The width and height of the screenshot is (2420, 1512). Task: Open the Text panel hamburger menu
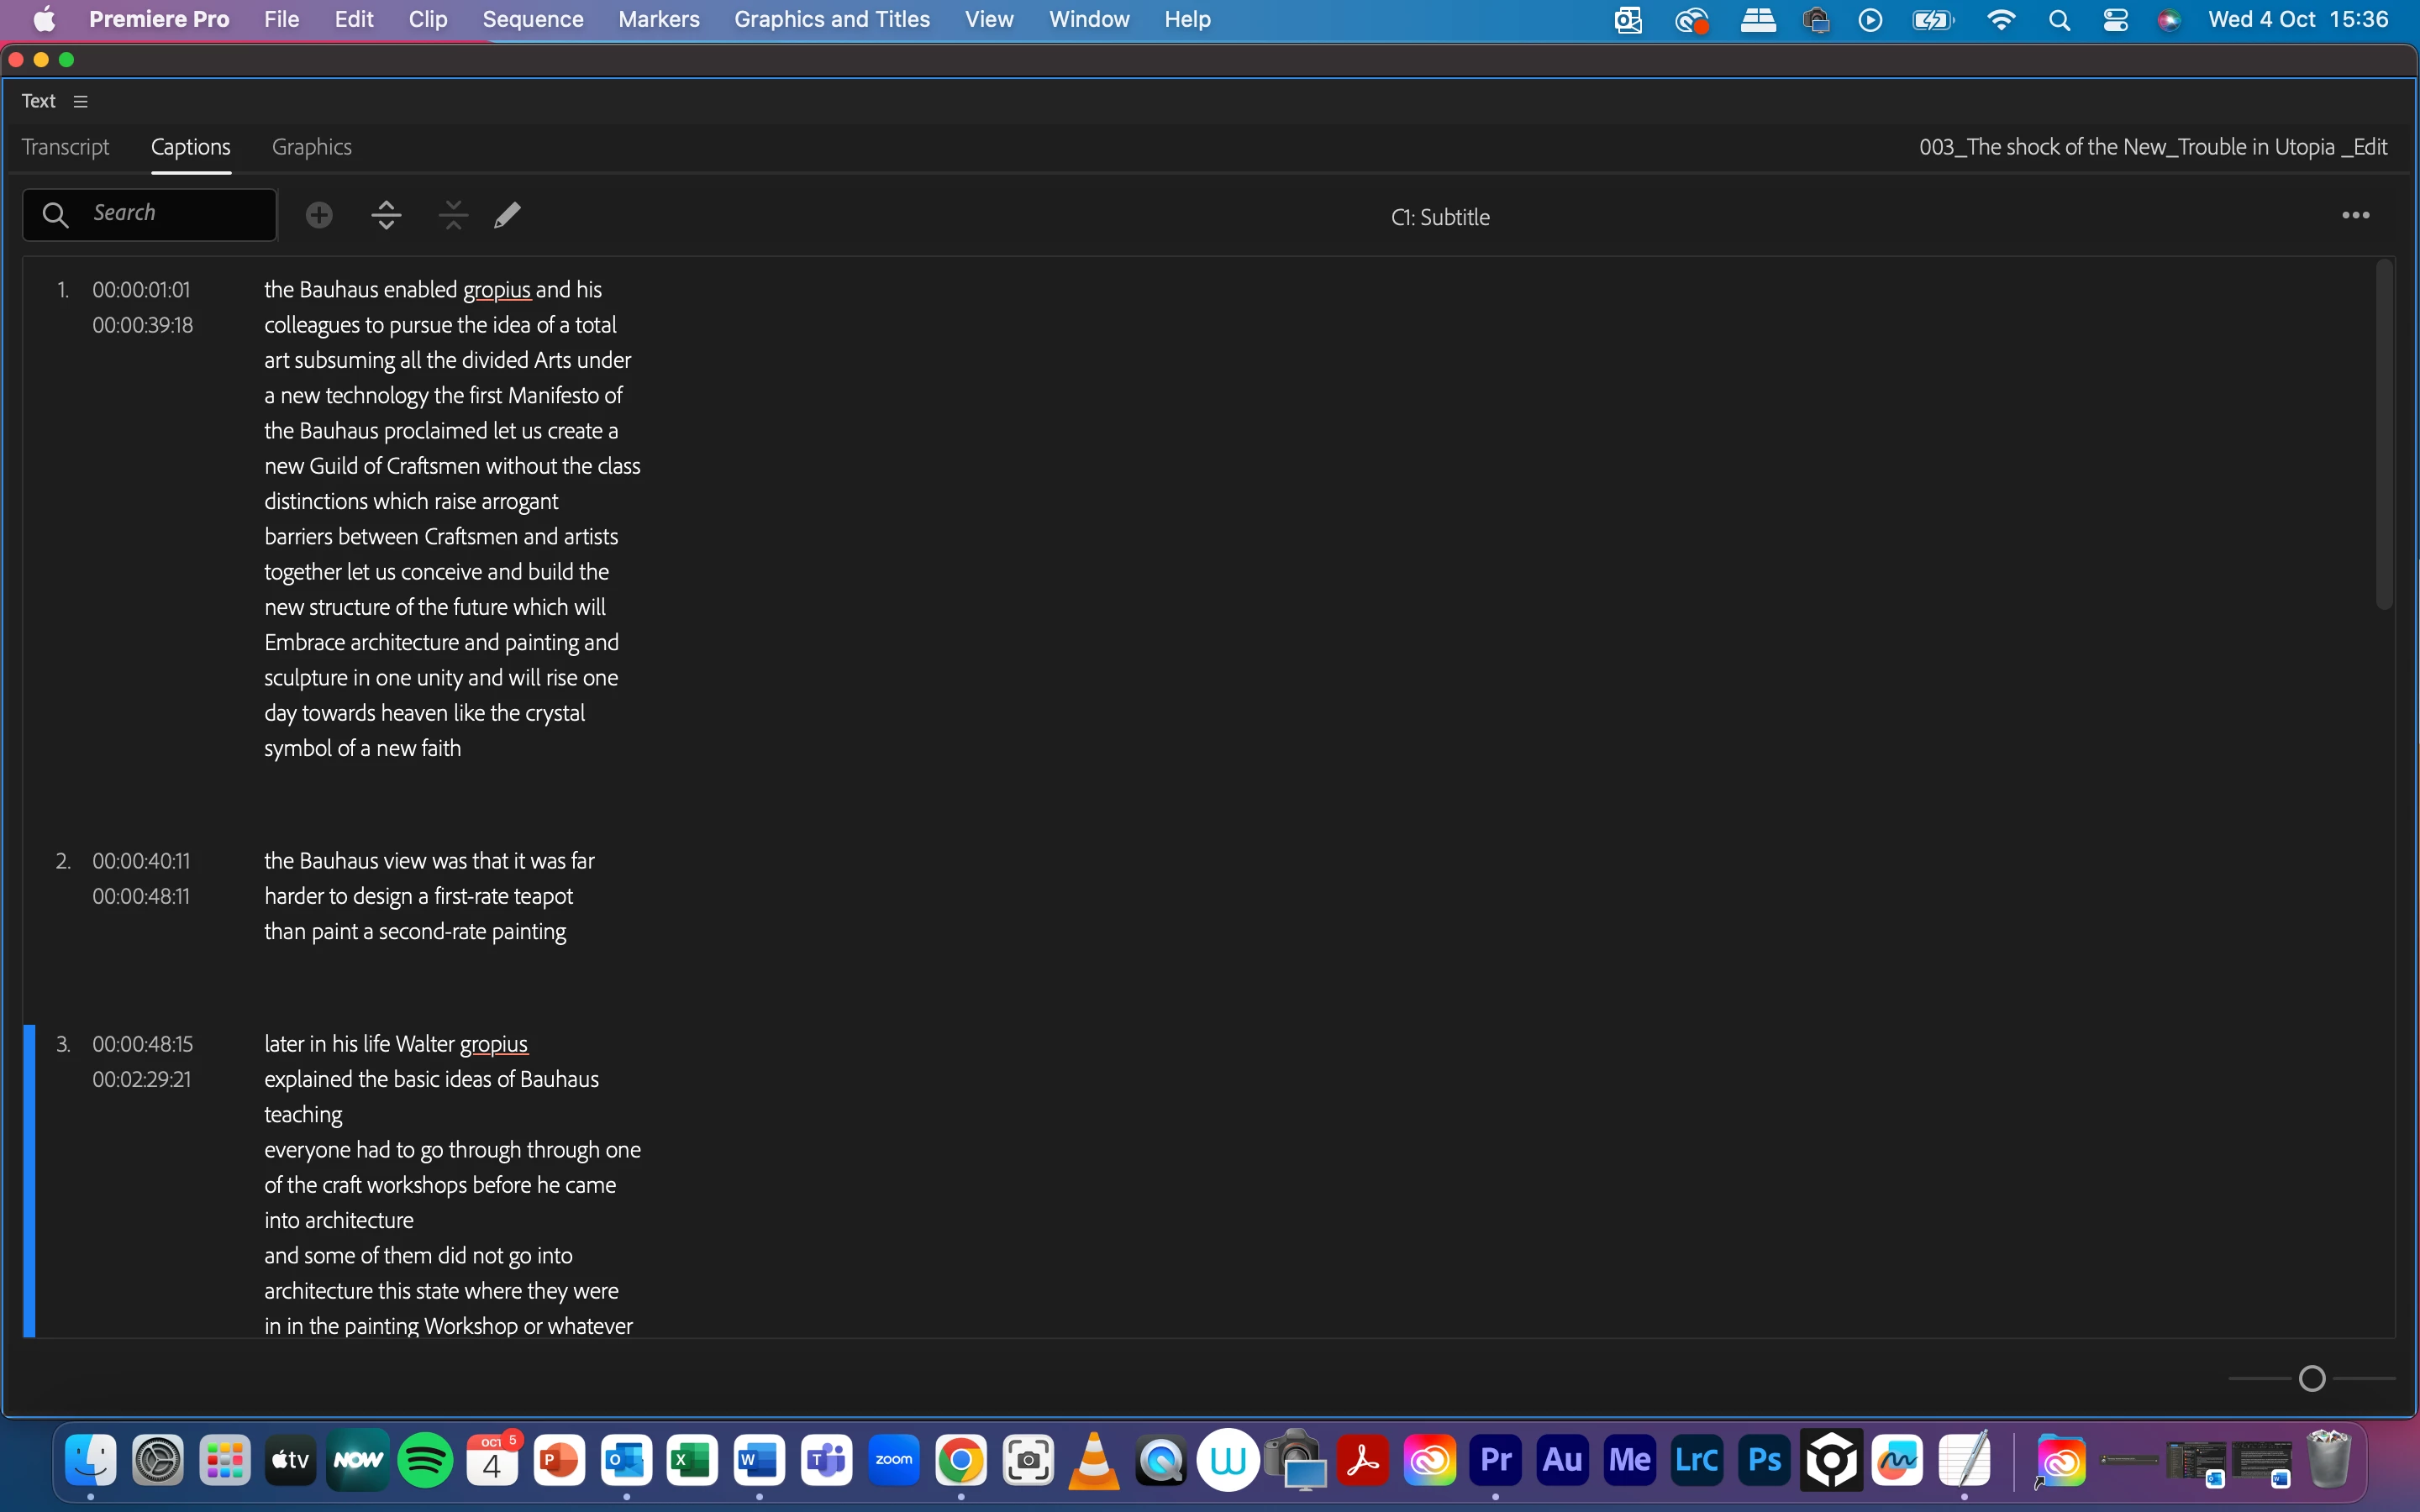(x=81, y=101)
